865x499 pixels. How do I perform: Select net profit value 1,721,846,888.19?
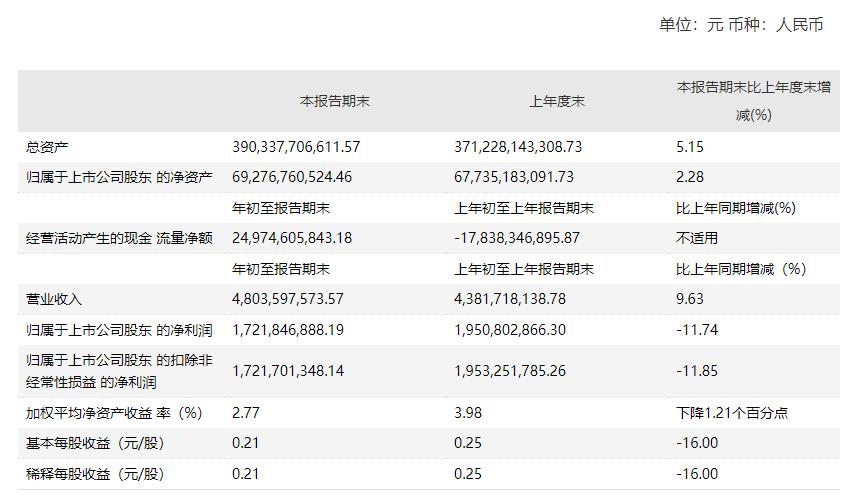tap(287, 329)
